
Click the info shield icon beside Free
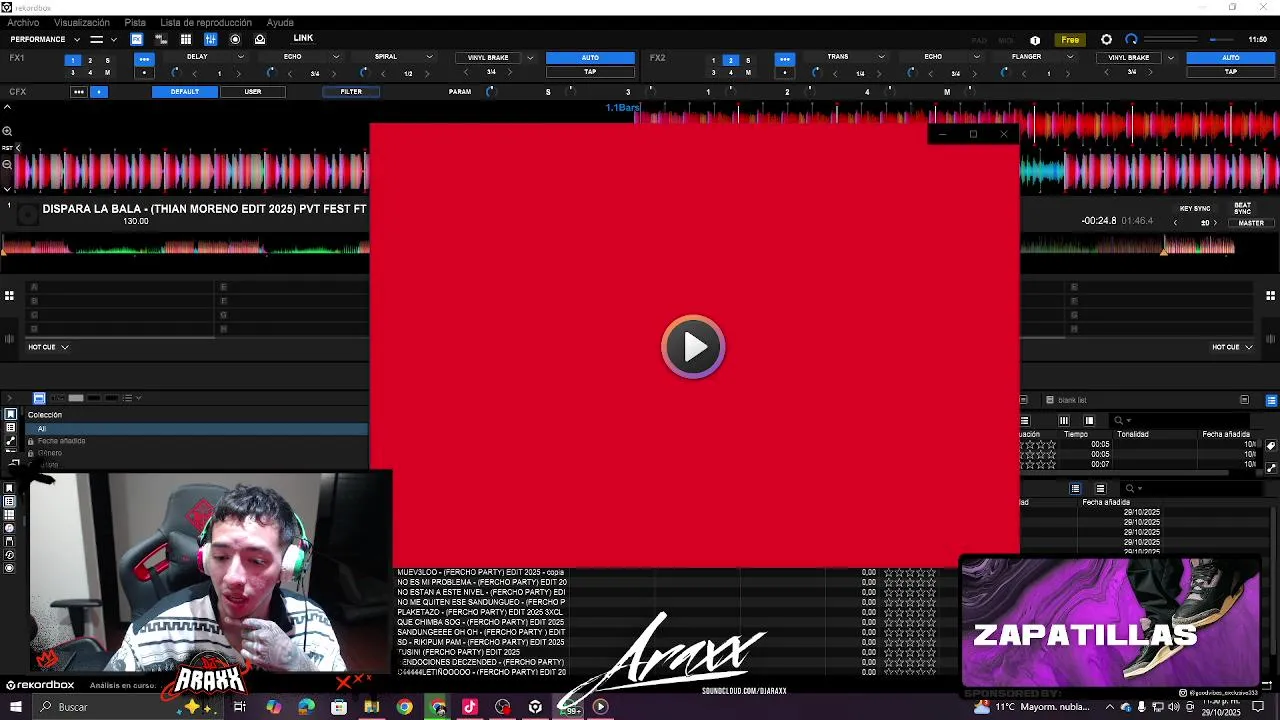(1035, 40)
